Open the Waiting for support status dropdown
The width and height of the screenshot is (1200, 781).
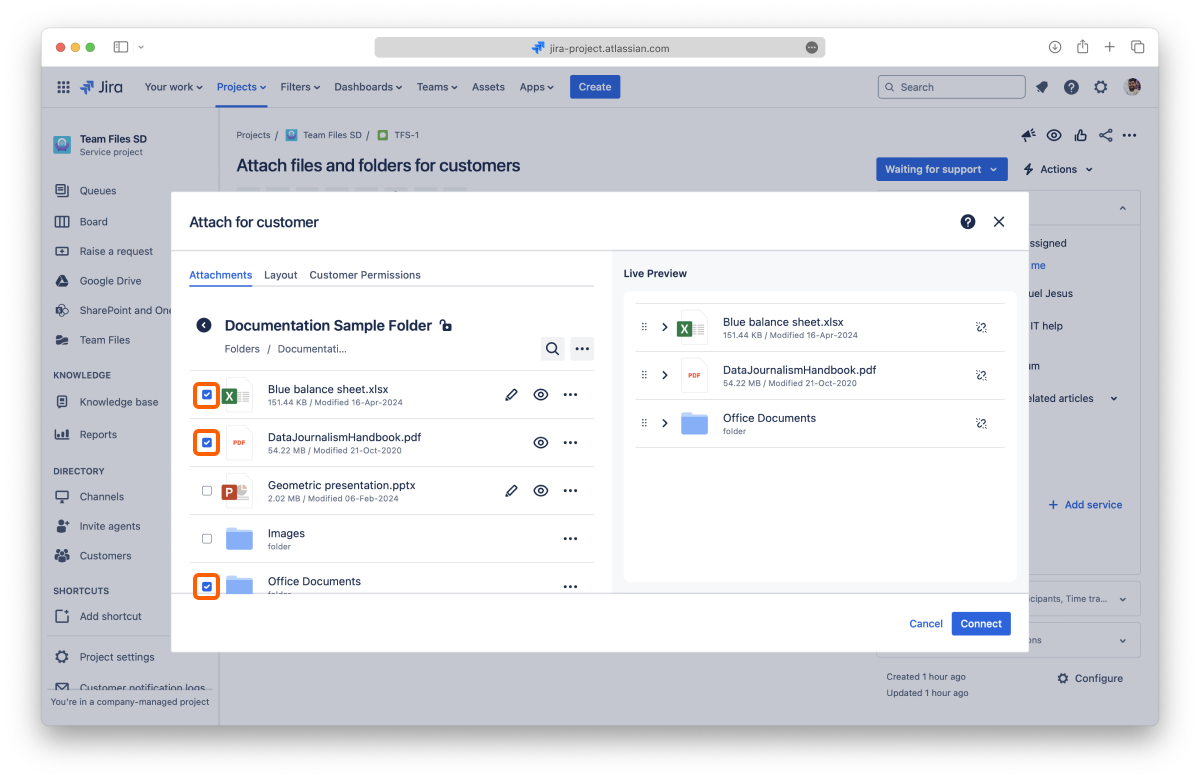(941, 169)
